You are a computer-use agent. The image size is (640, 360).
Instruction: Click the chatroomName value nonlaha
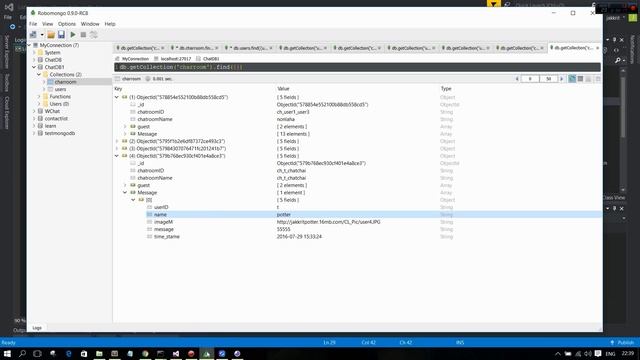click(x=286, y=120)
